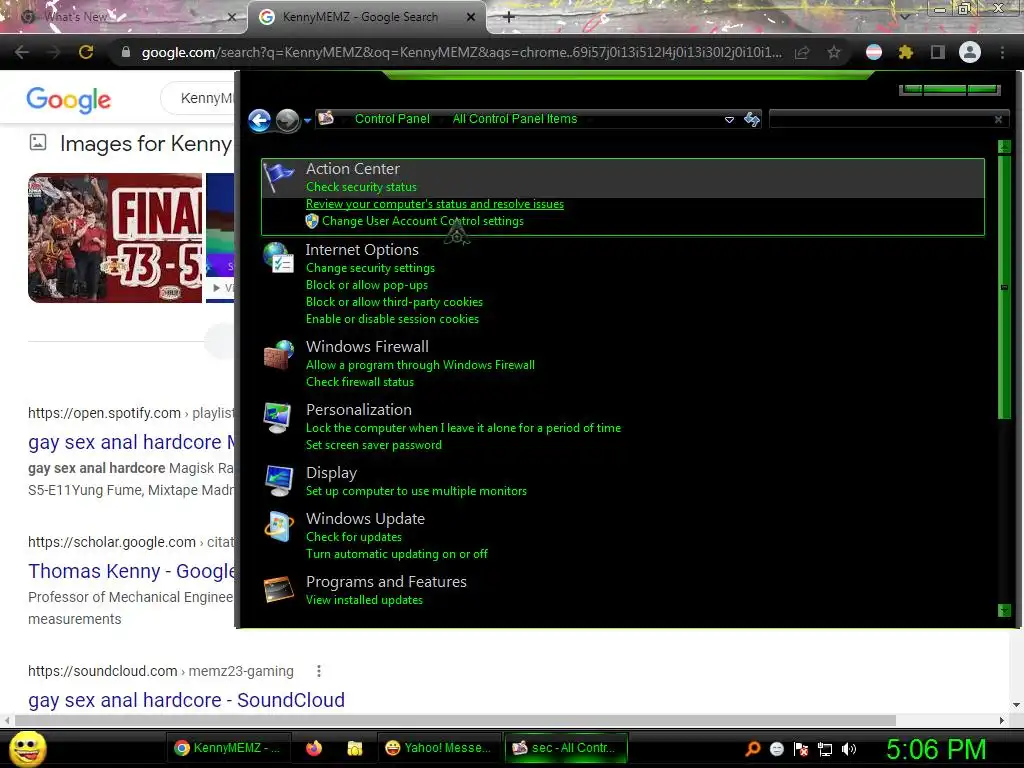Click the Action Center flag icon

click(279, 178)
